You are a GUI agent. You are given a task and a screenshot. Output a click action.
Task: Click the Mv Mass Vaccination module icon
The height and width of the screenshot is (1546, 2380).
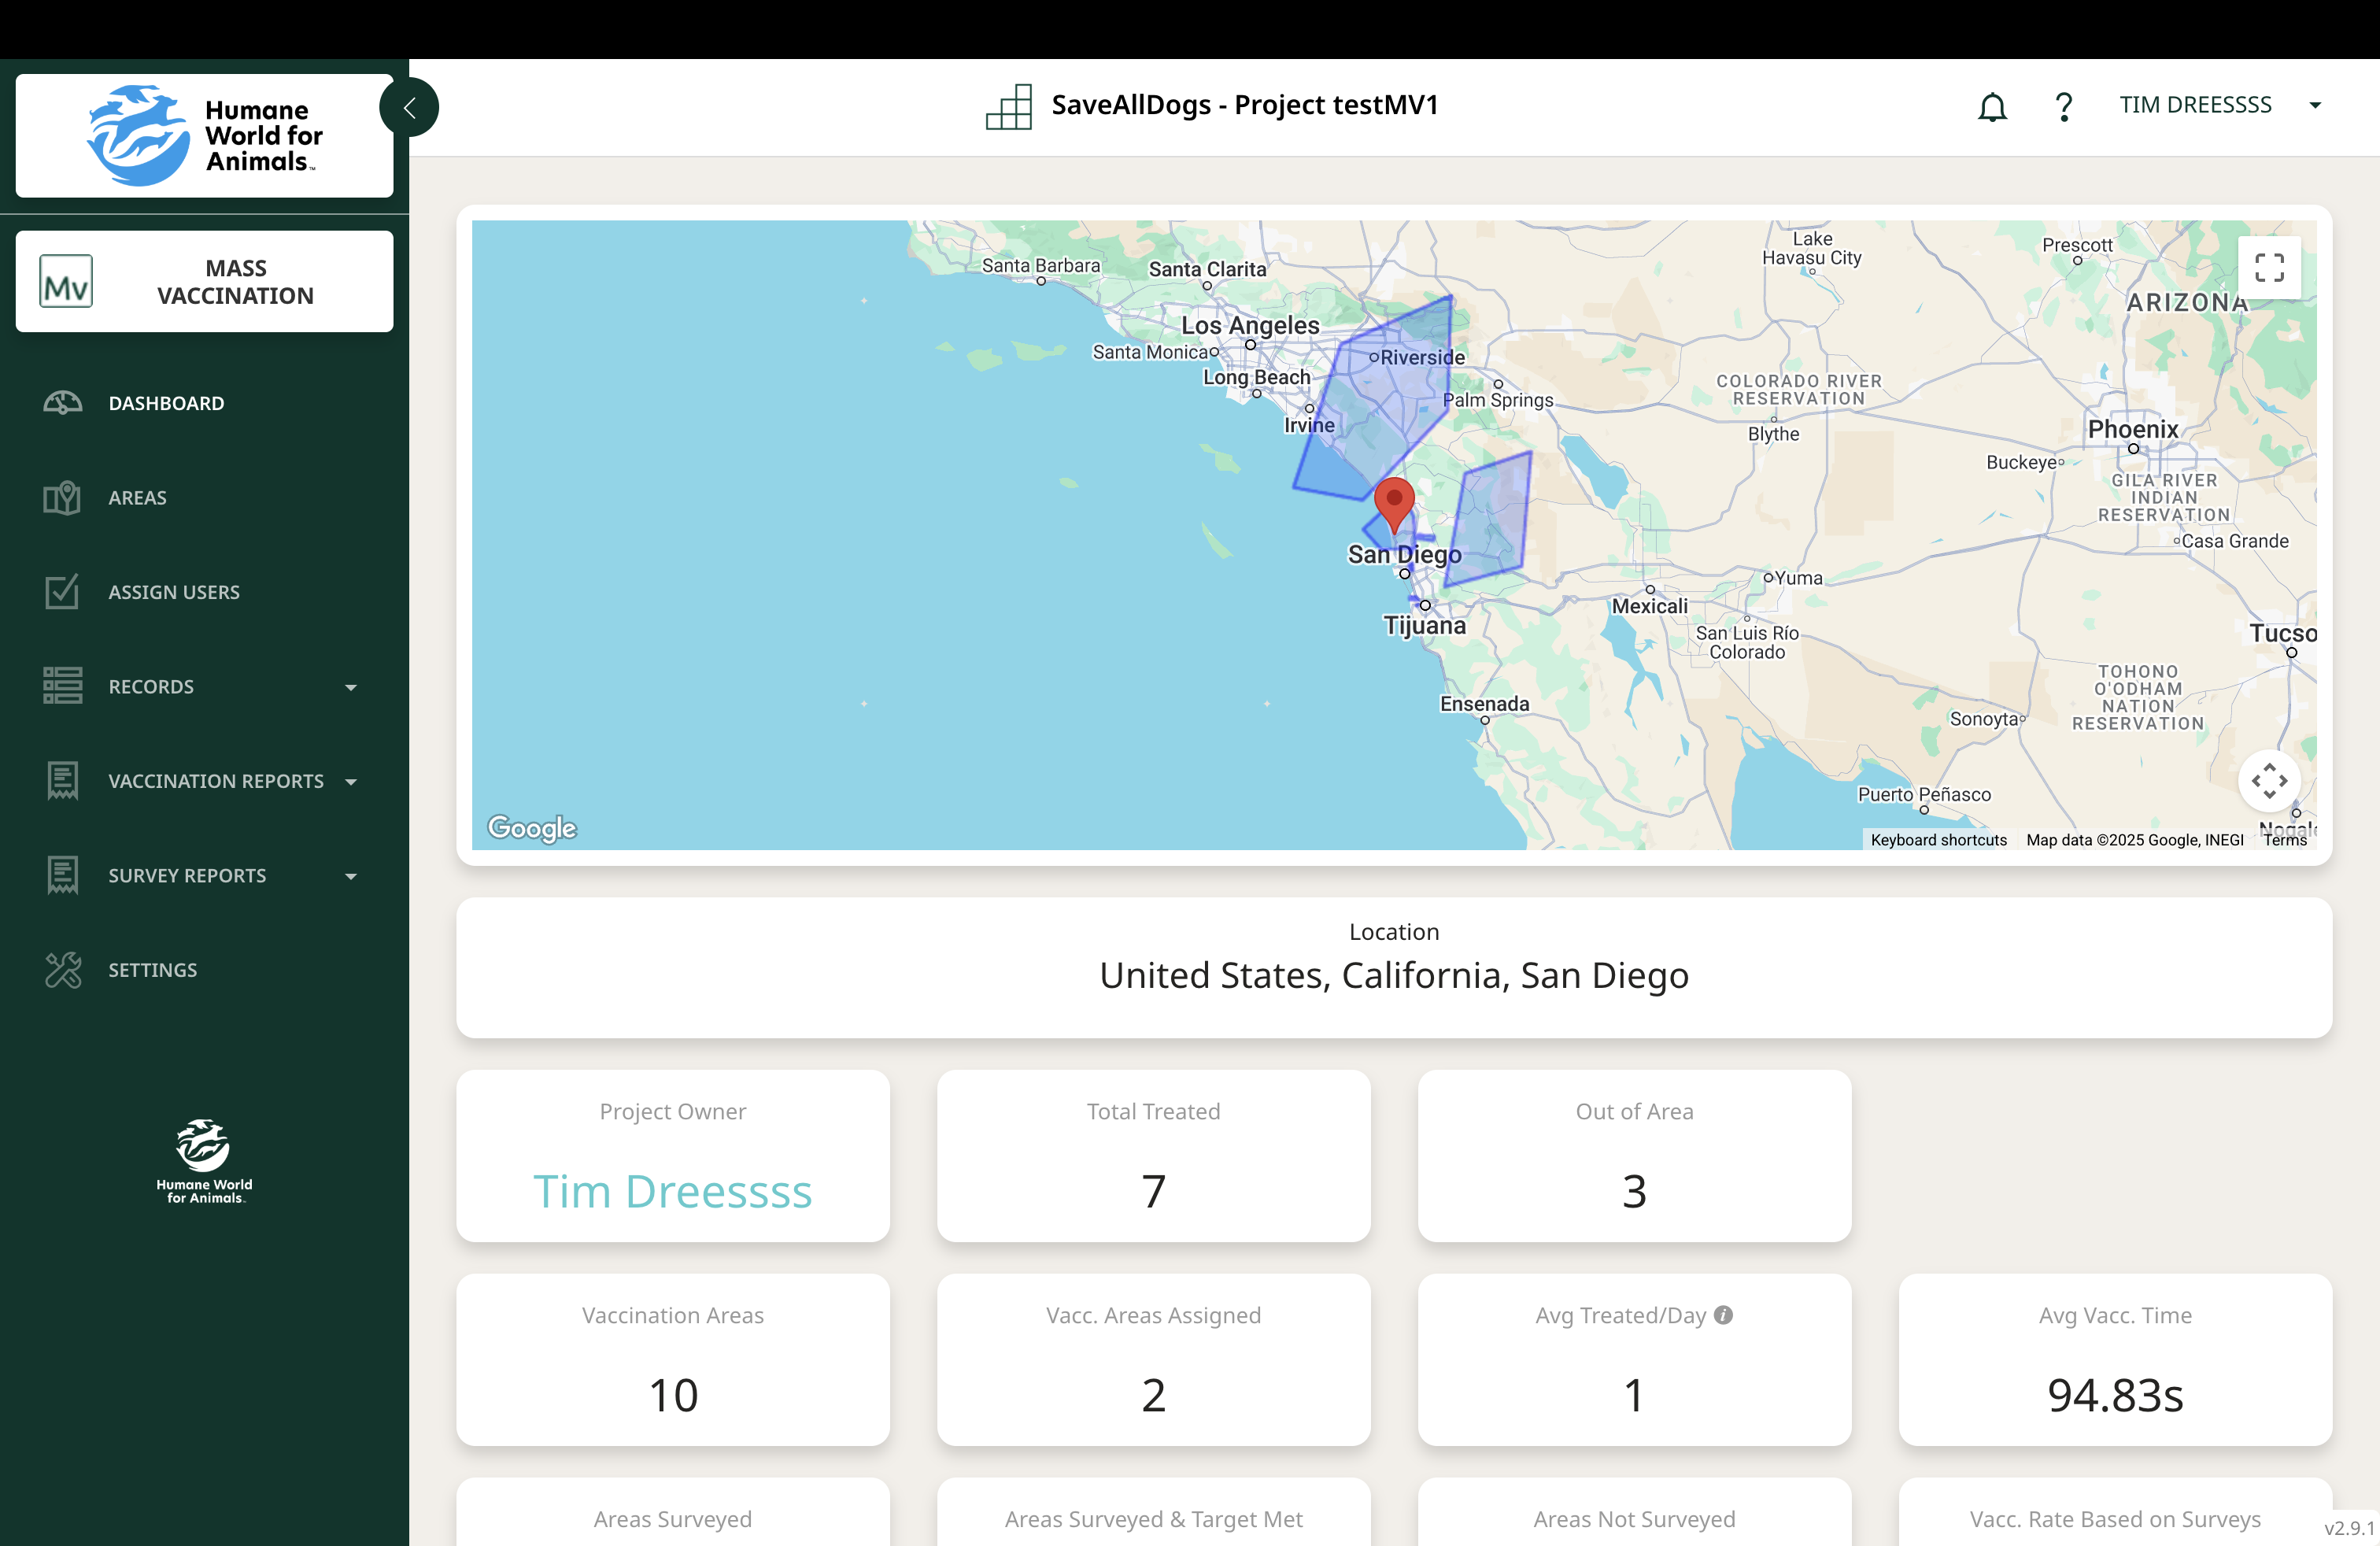click(x=66, y=282)
